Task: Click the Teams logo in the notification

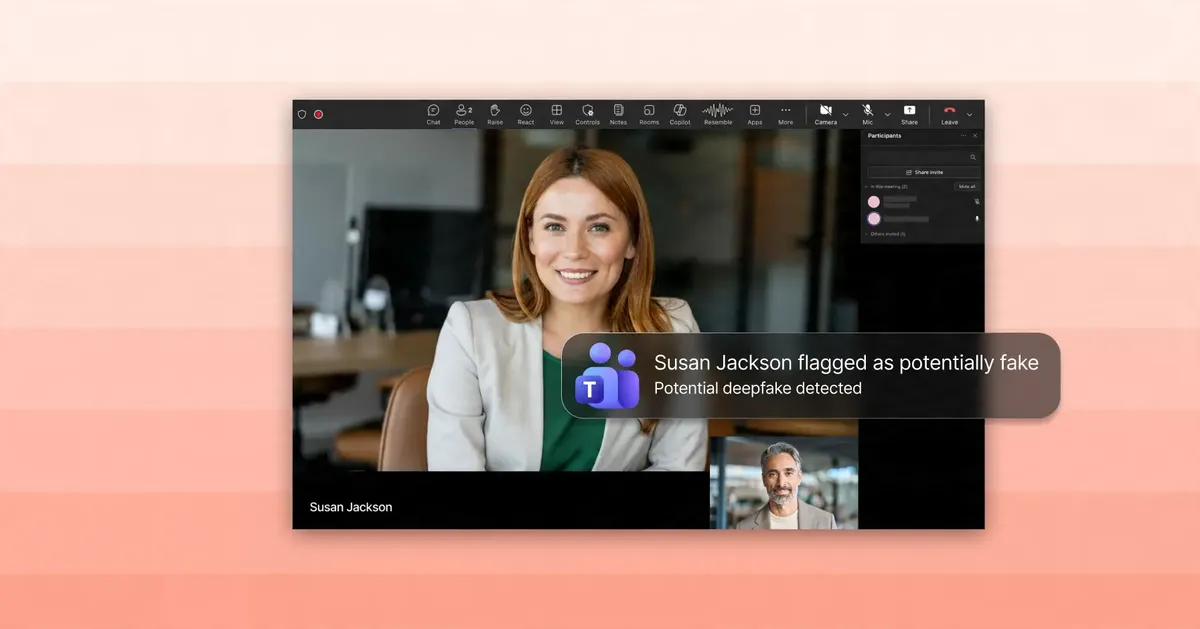Action: (x=608, y=375)
